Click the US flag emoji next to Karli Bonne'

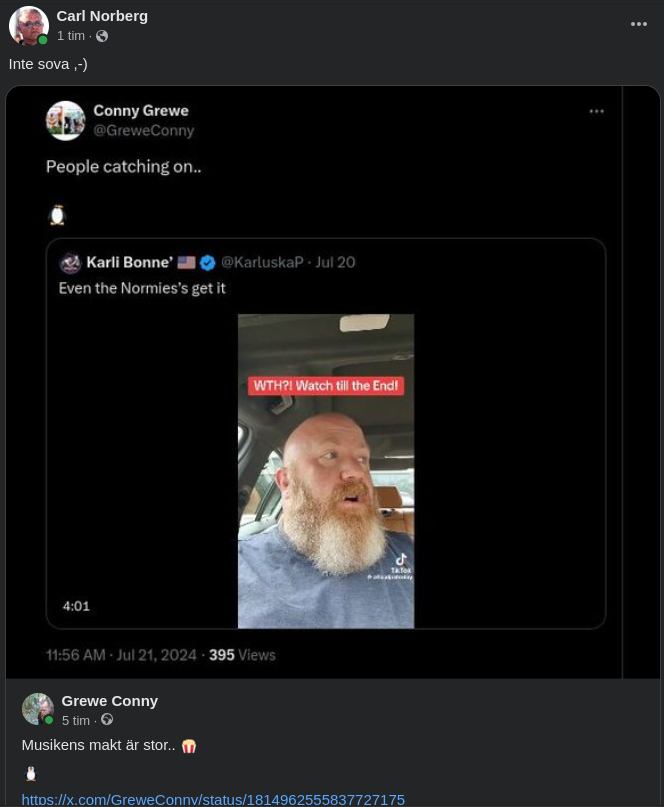[x=186, y=263]
